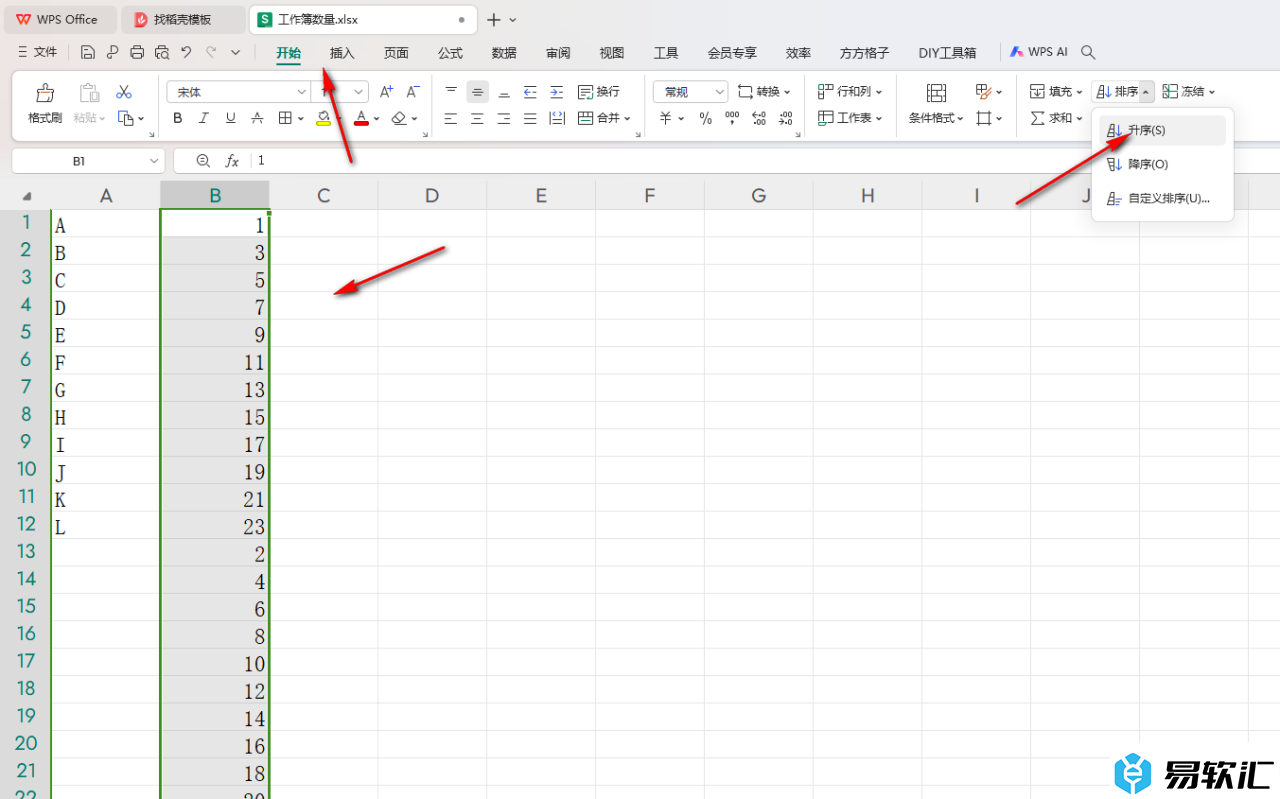Click the 转换 convert button
1280x799 pixels.
[765, 92]
